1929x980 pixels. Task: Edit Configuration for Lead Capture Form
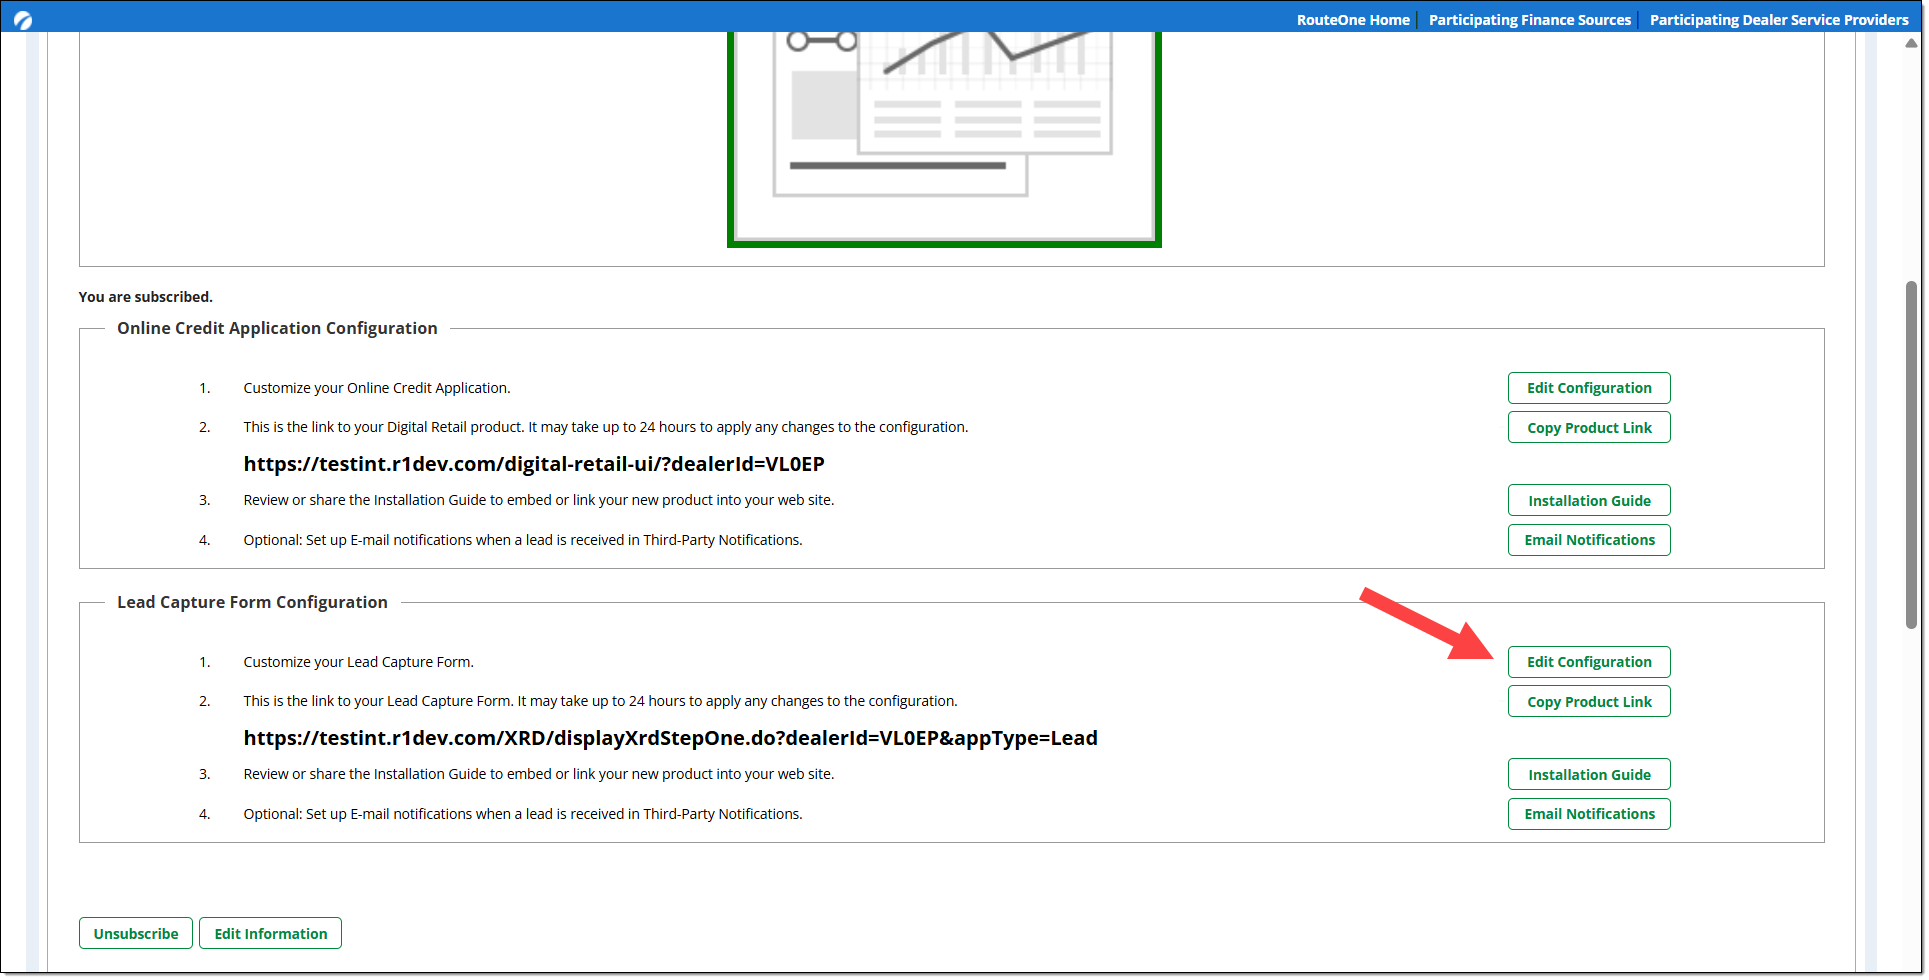pyautogui.click(x=1588, y=662)
